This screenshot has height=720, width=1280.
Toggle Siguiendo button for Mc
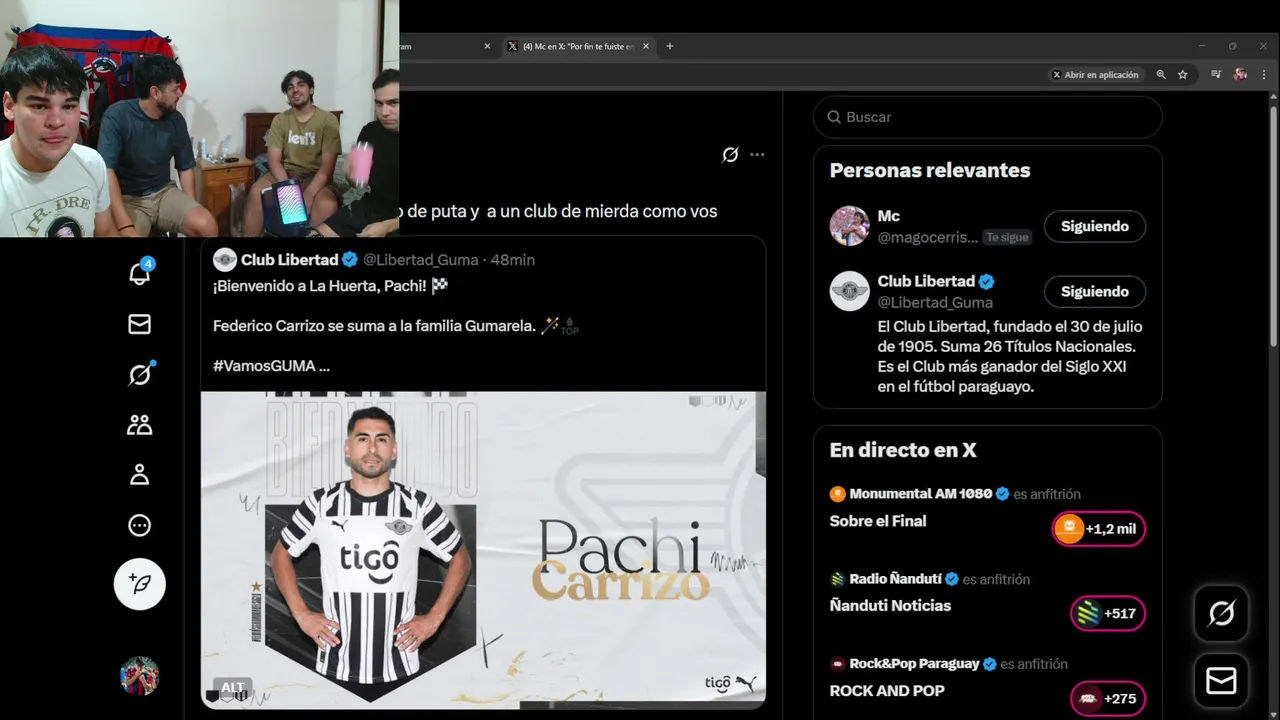point(1095,226)
